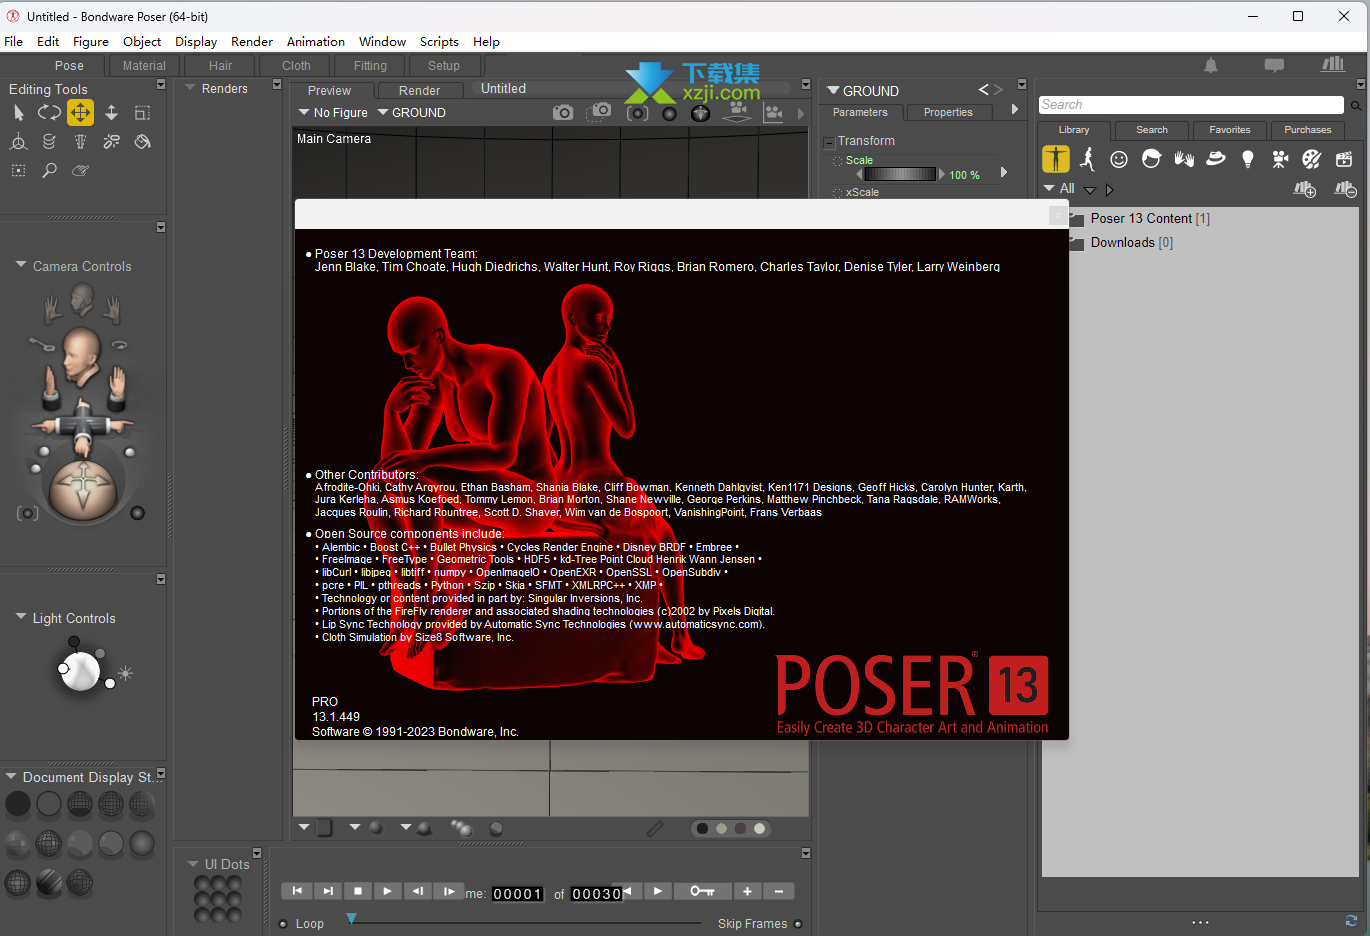This screenshot has width=1370, height=936.
Task: Click the delete keyframe minus button
Action: pyautogui.click(x=779, y=891)
